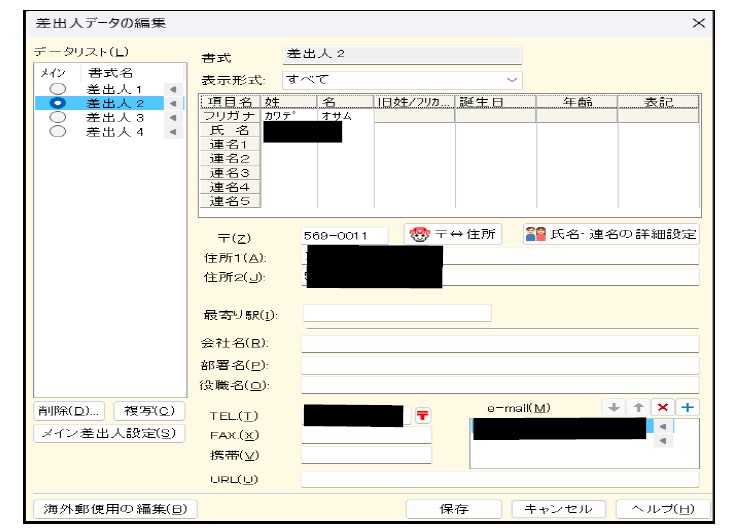
Task: Click arrow beside 差出人 4 in list
Action: 173,131
